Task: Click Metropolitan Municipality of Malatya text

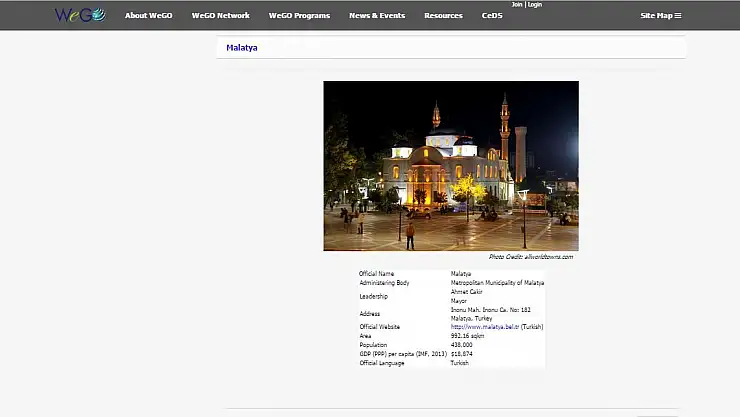Action: click(x=497, y=283)
